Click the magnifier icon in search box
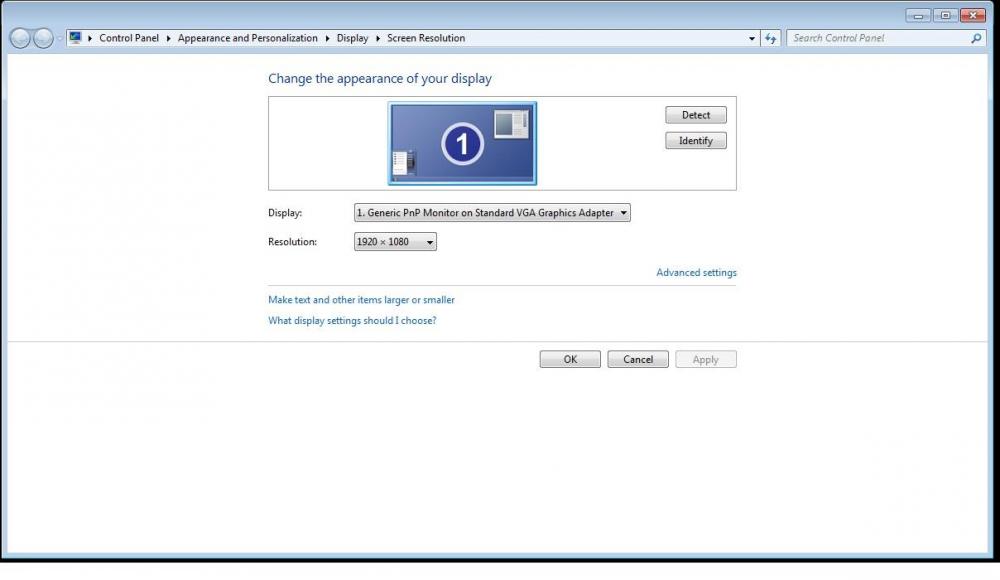The image size is (1000, 580). point(976,38)
